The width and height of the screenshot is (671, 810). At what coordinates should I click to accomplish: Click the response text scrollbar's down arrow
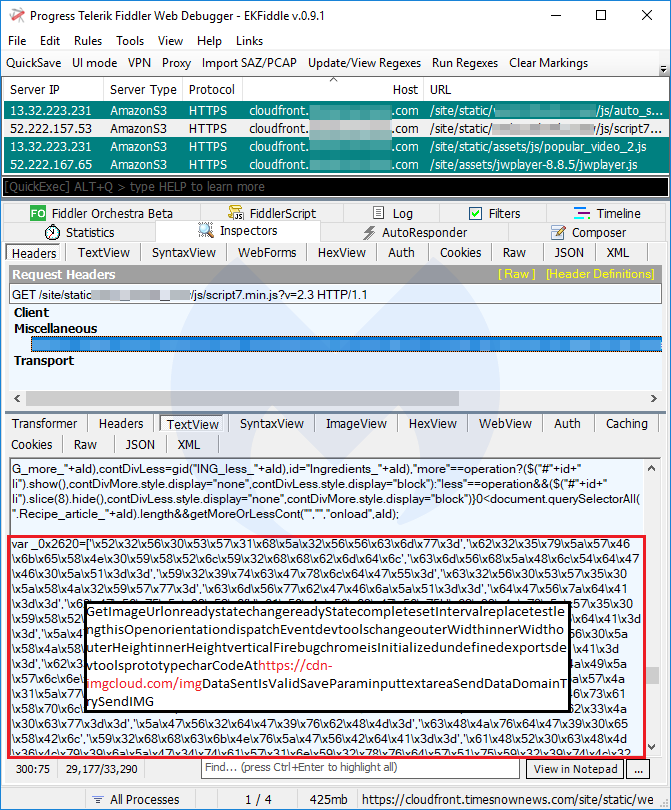point(652,747)
